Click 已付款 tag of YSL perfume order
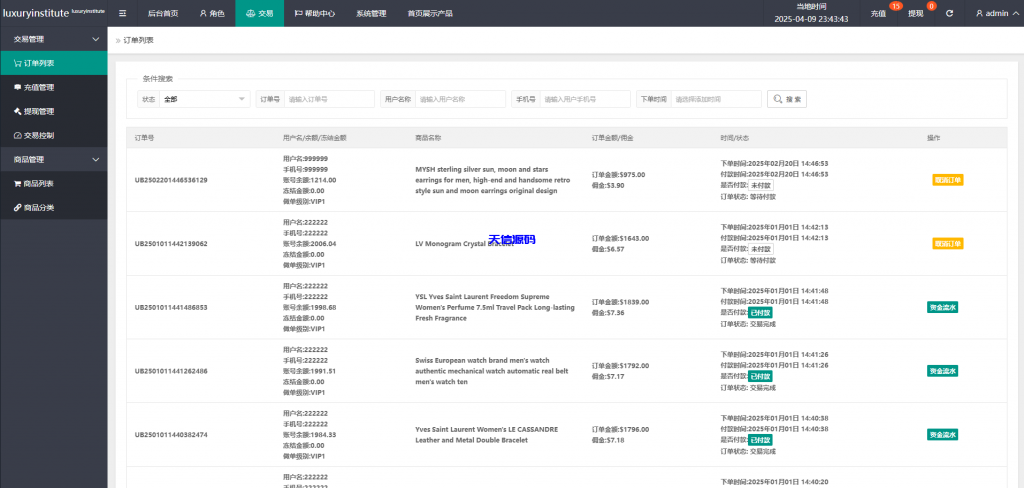Image resolution: width=1024 pixels, height=488 pixels. 760,313
